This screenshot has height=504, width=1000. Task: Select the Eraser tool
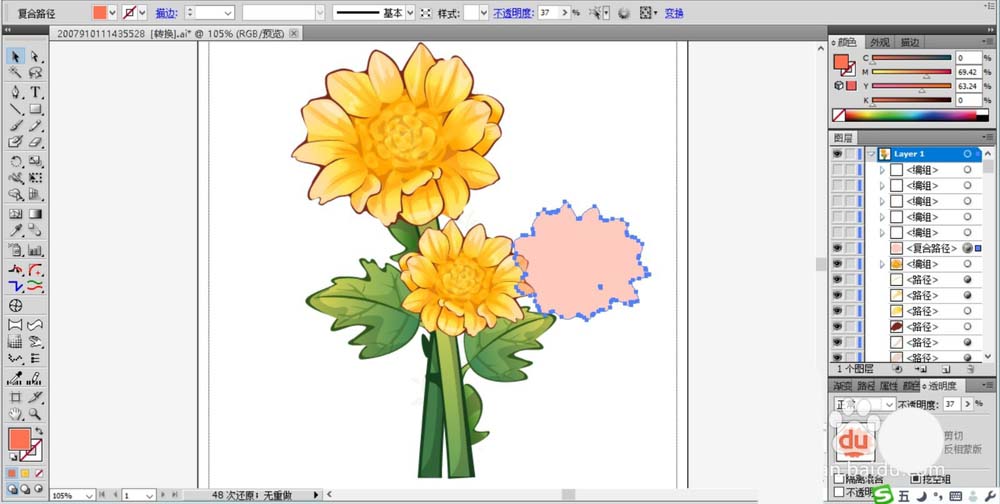pyautogui.click(x=35, y=142)
